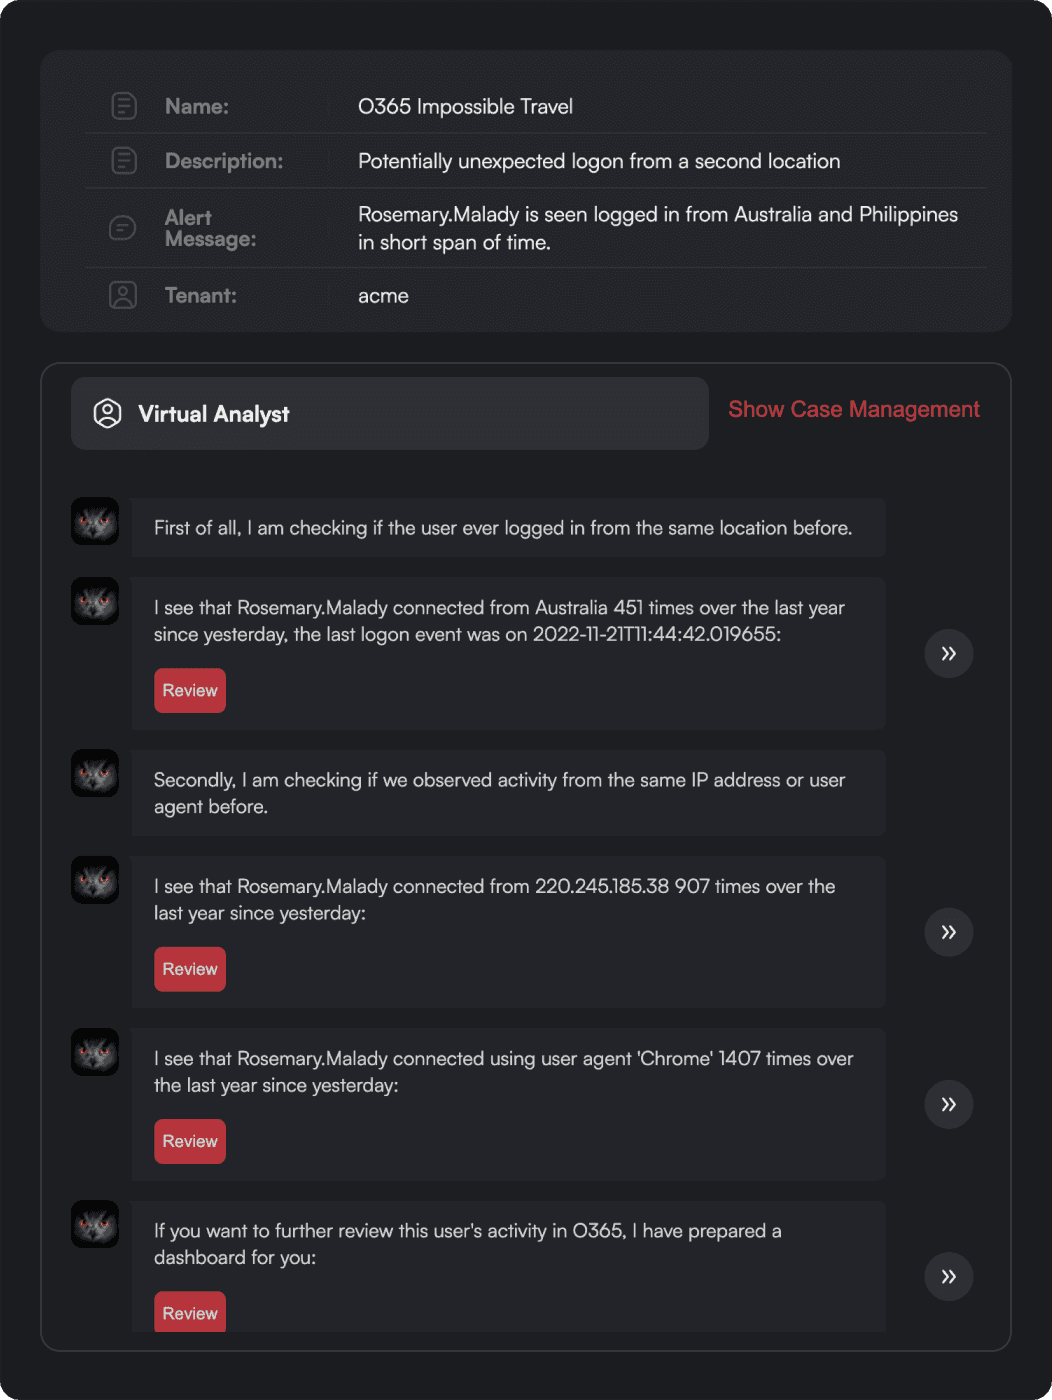1052x1400 pixels.
Task: Expand the chevron beside the dashboard message
Action: 947,1276
